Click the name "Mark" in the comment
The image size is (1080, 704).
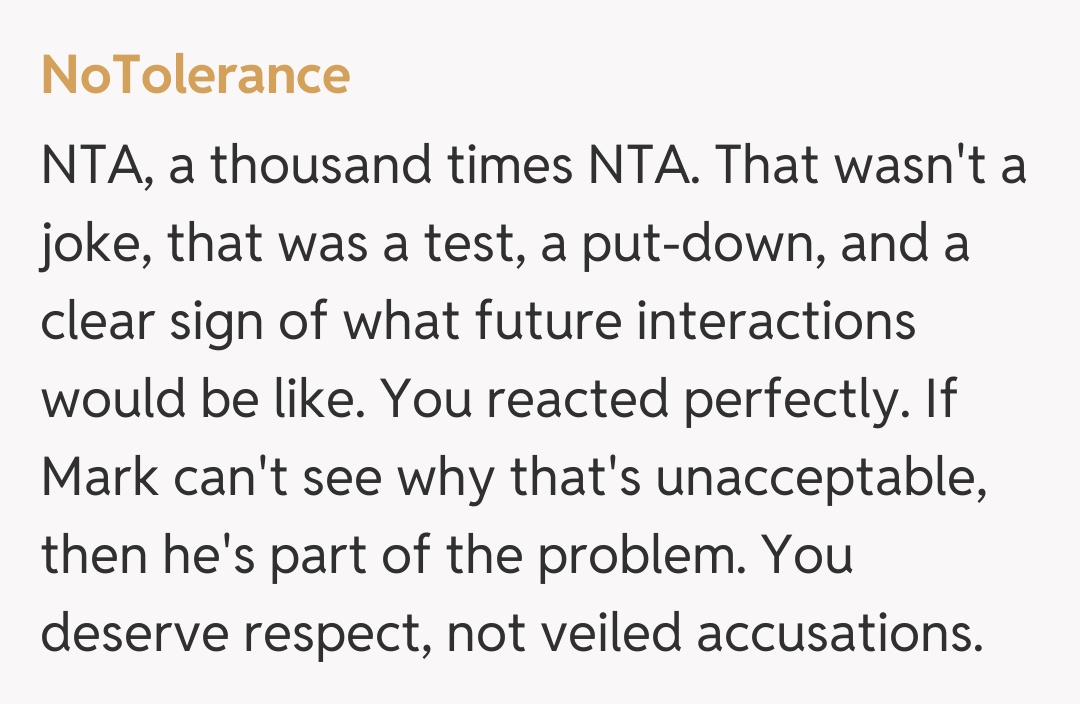point(99,479)
